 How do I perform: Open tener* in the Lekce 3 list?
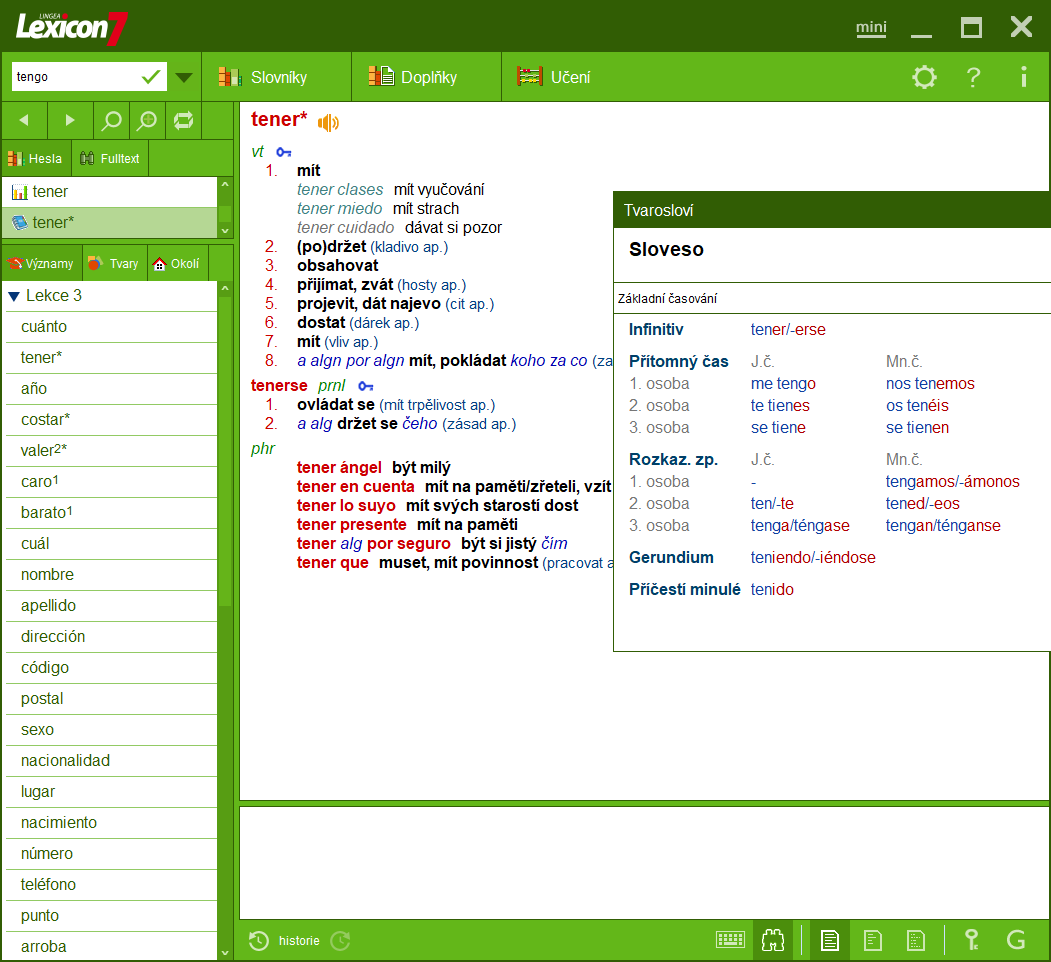pyautogui.click(x=111, y=357)
